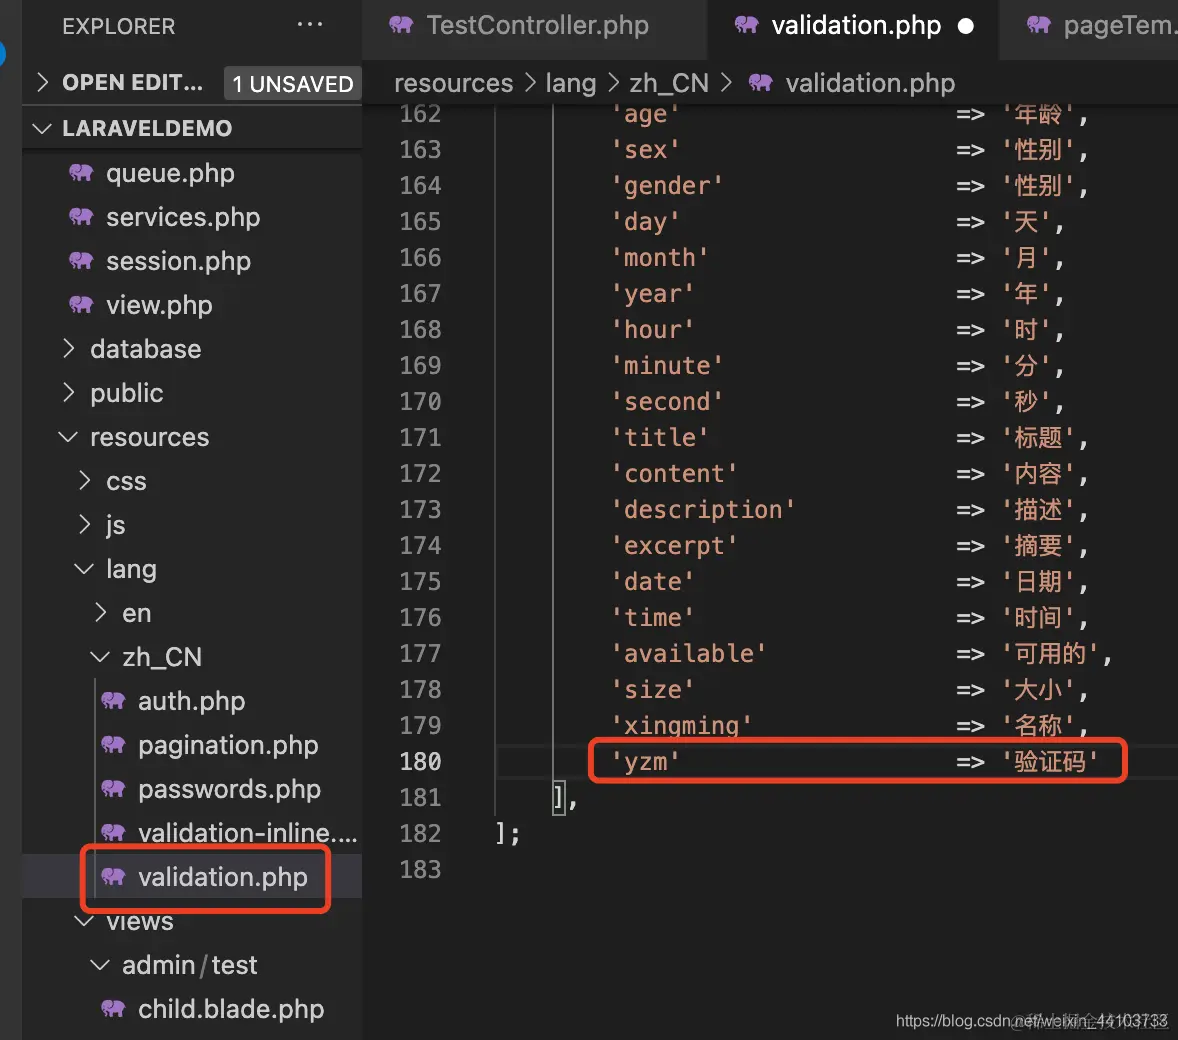Click line number 183 in the gutter
1178x1040 pixels.
[420, 869]
